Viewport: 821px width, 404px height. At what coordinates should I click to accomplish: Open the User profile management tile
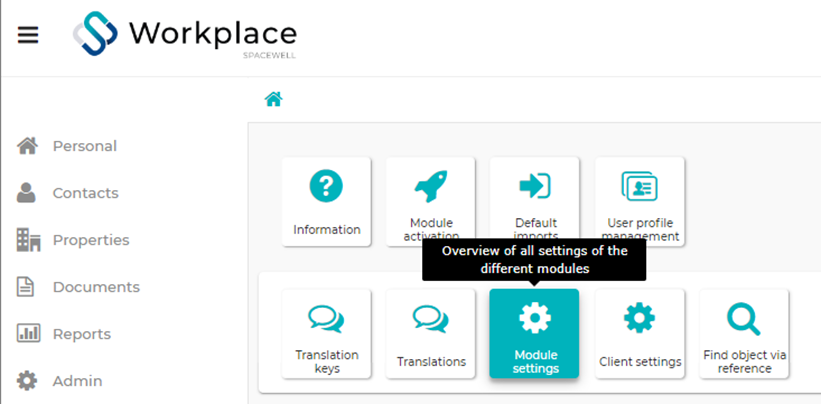coord(640,201)
